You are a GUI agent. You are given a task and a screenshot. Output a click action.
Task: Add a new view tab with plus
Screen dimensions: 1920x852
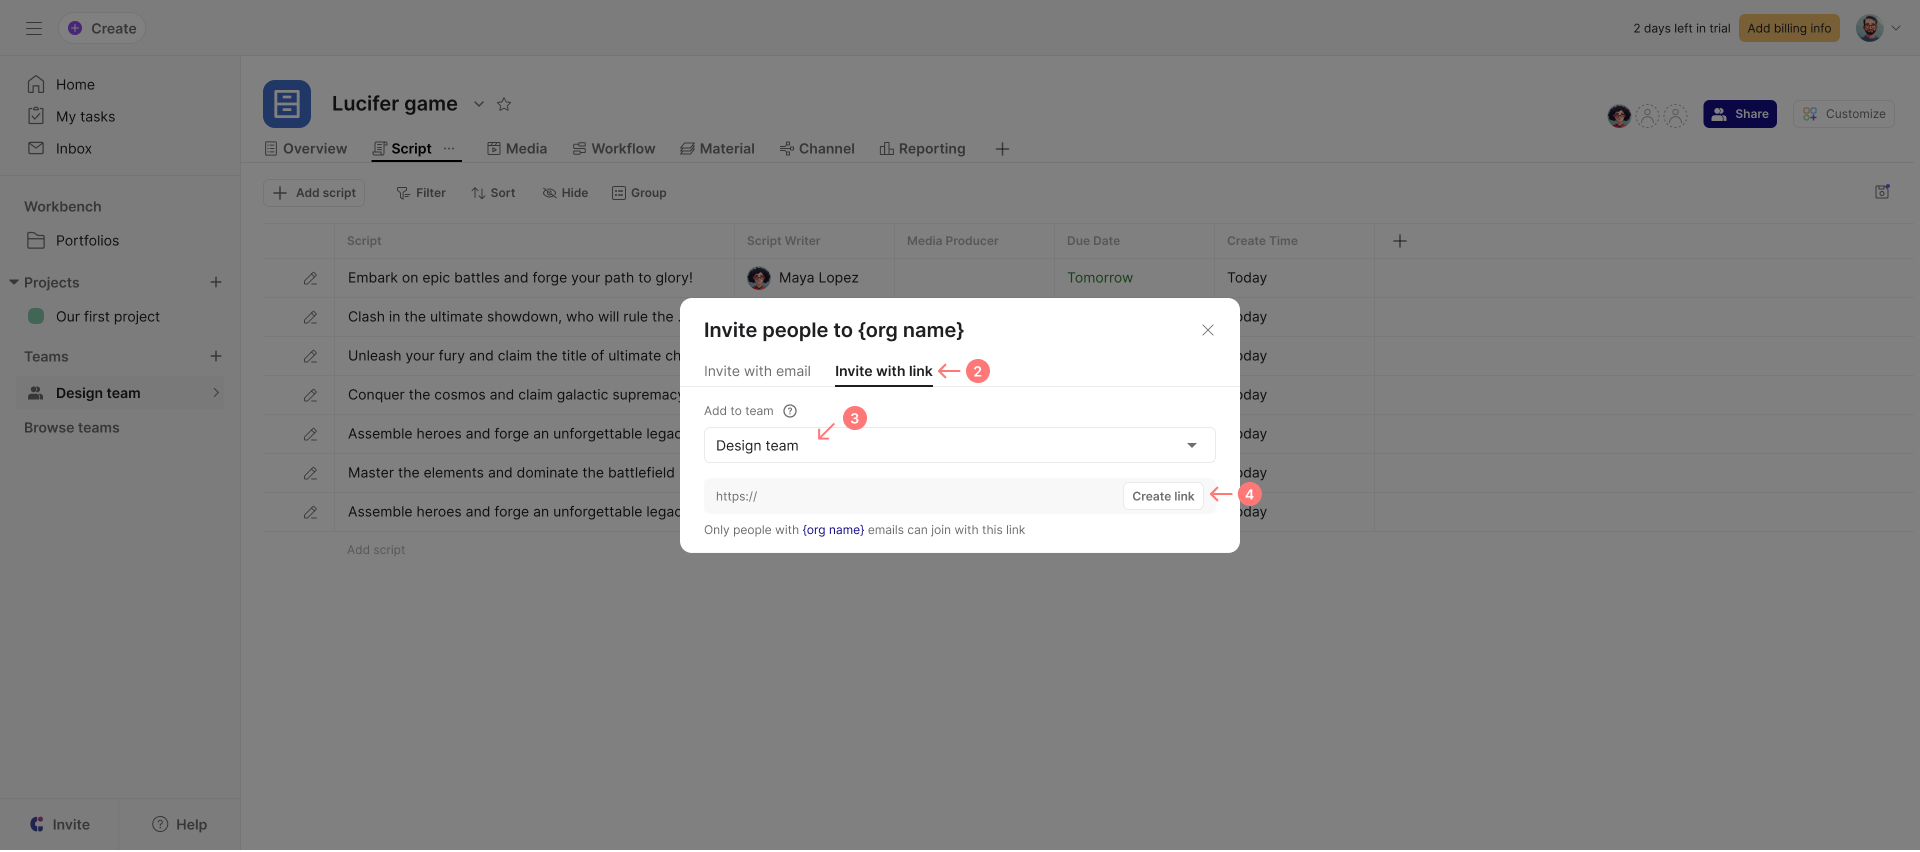[1002, 149]
